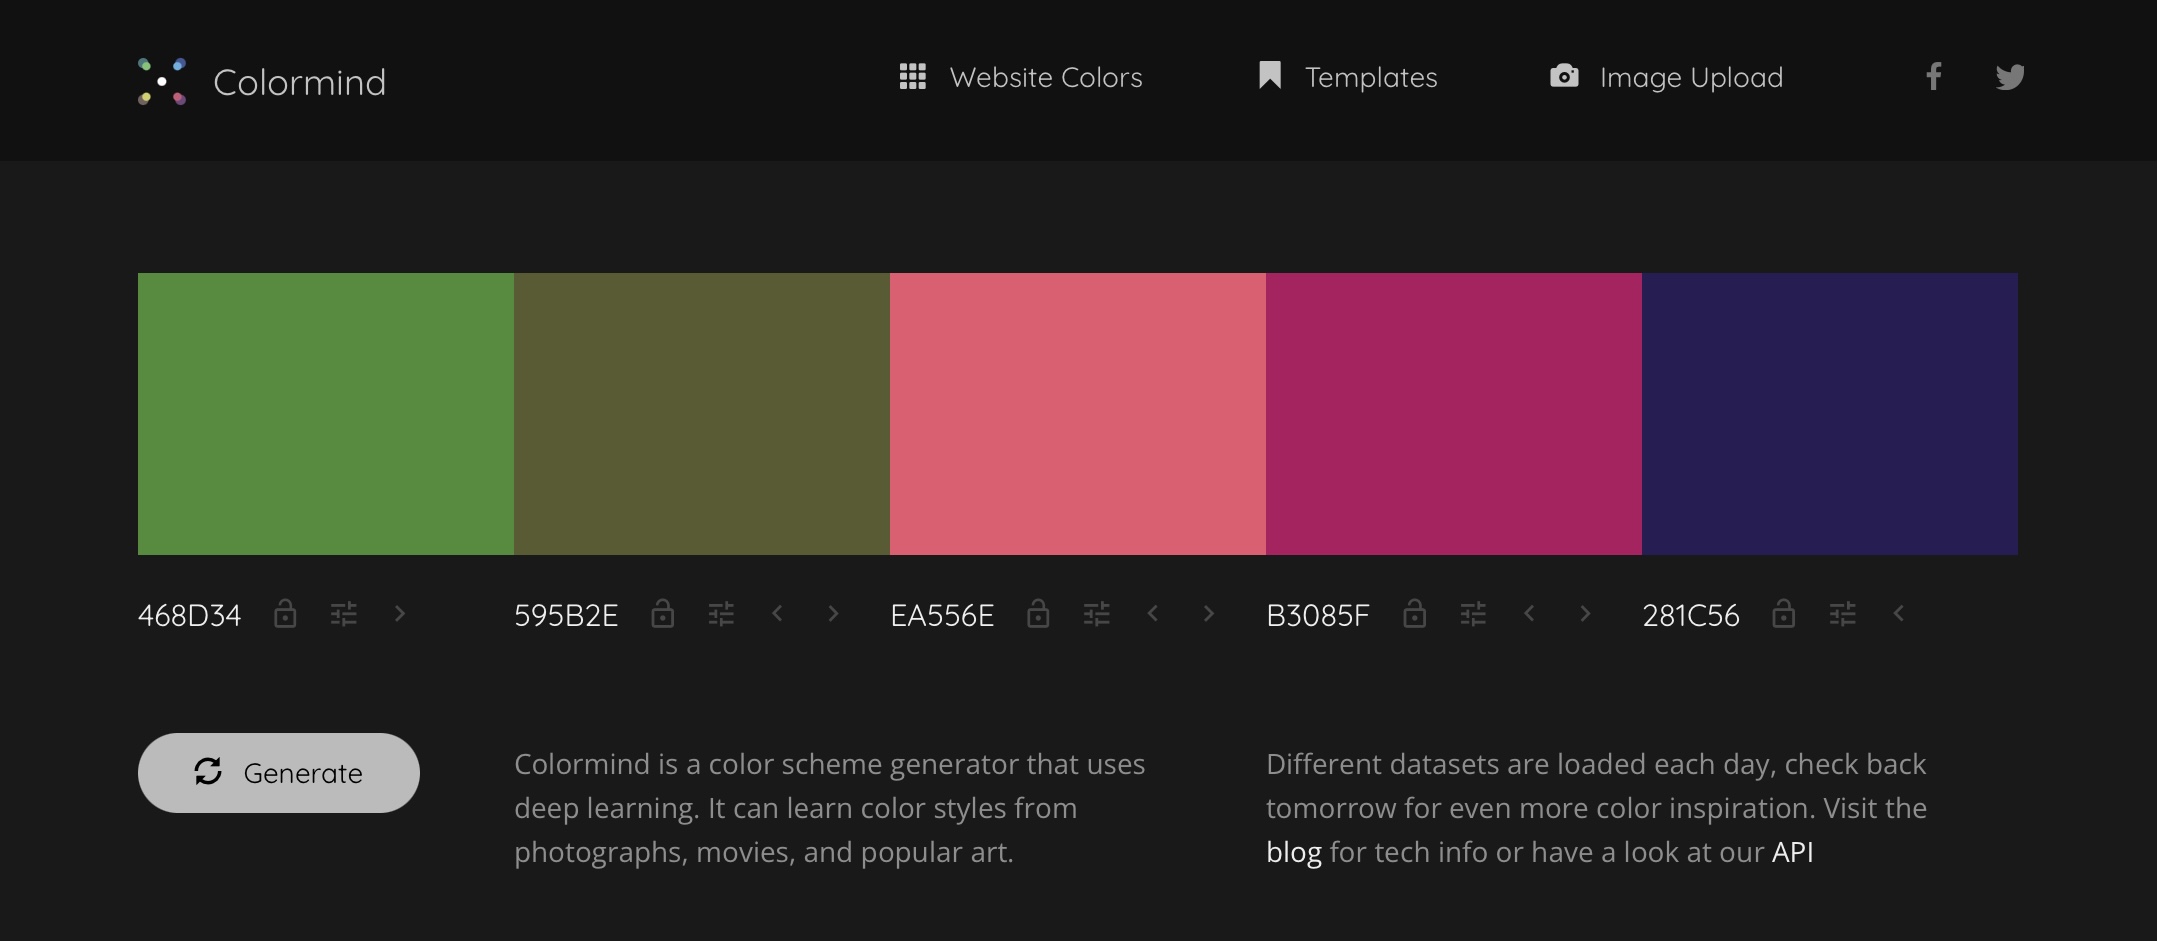Follow the blog link

coord(1293,852)
